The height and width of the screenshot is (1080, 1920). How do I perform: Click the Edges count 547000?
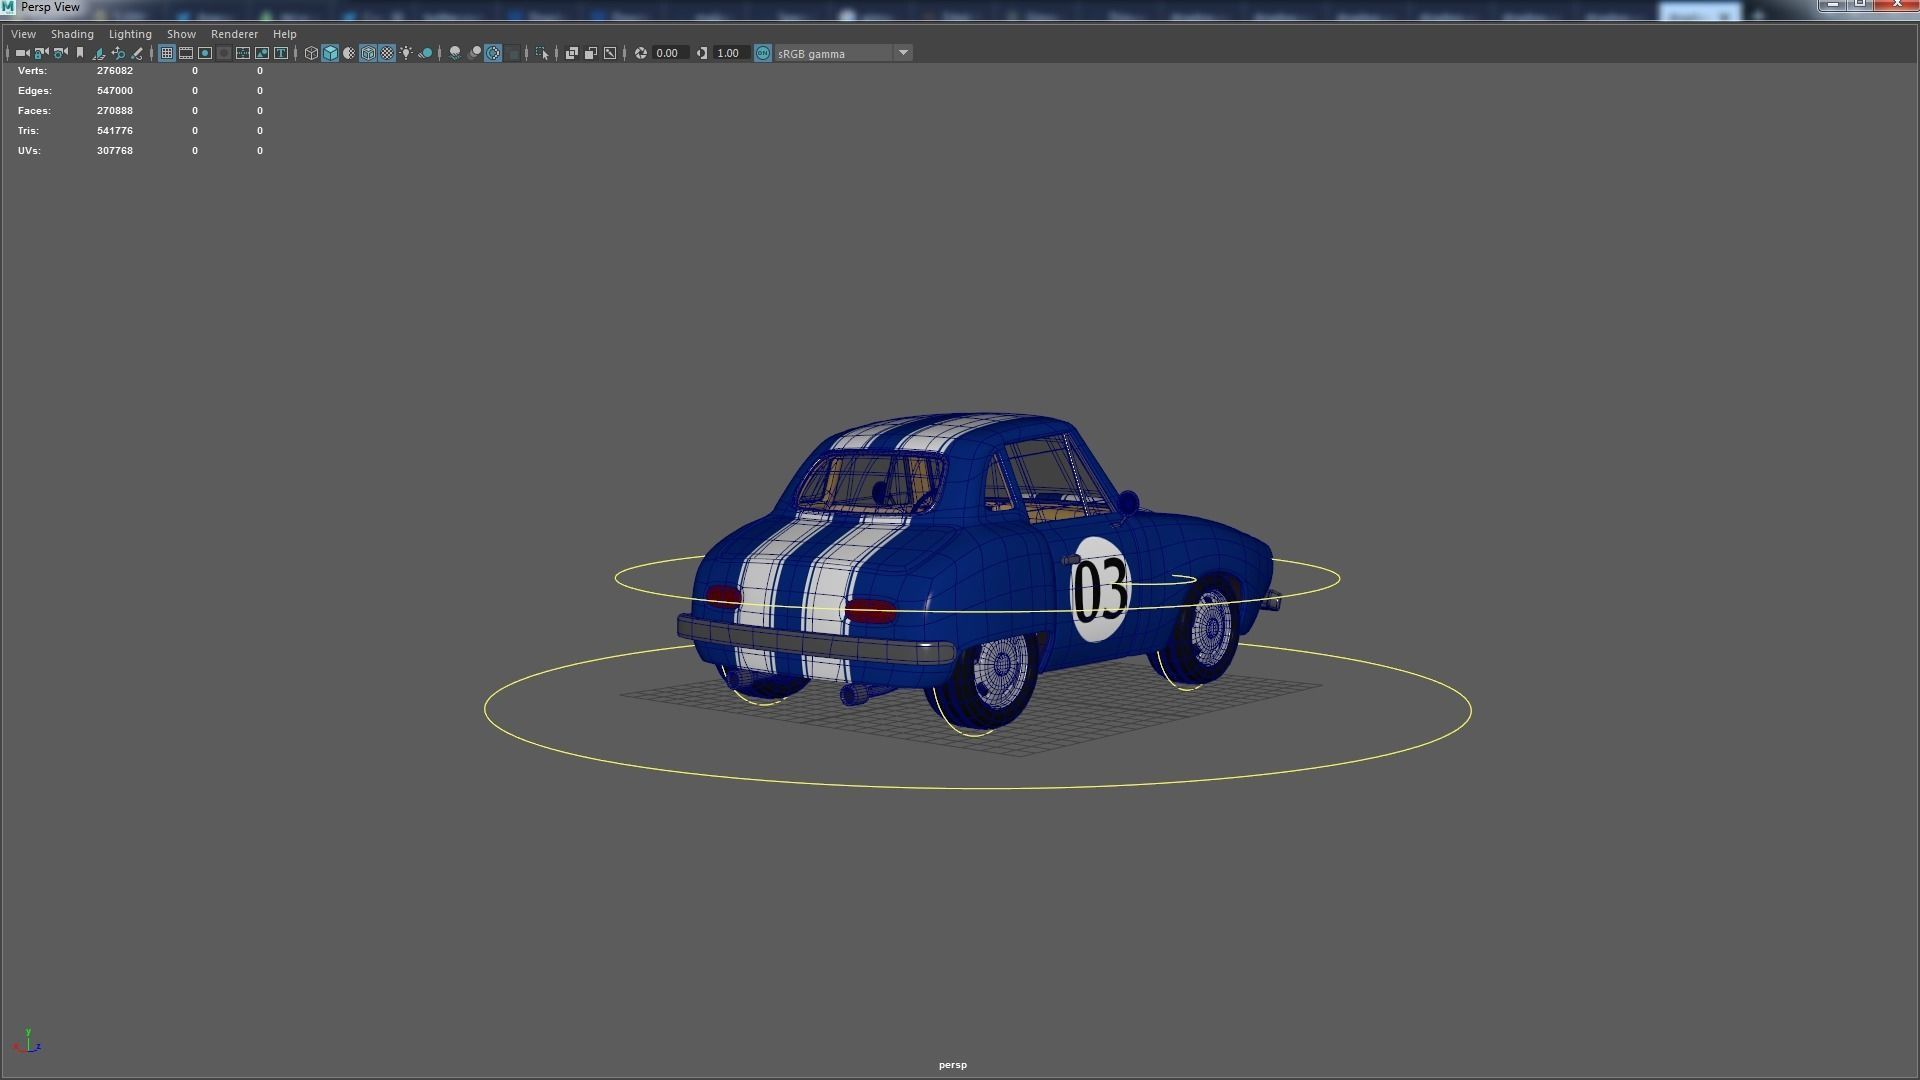pos(115,91)
